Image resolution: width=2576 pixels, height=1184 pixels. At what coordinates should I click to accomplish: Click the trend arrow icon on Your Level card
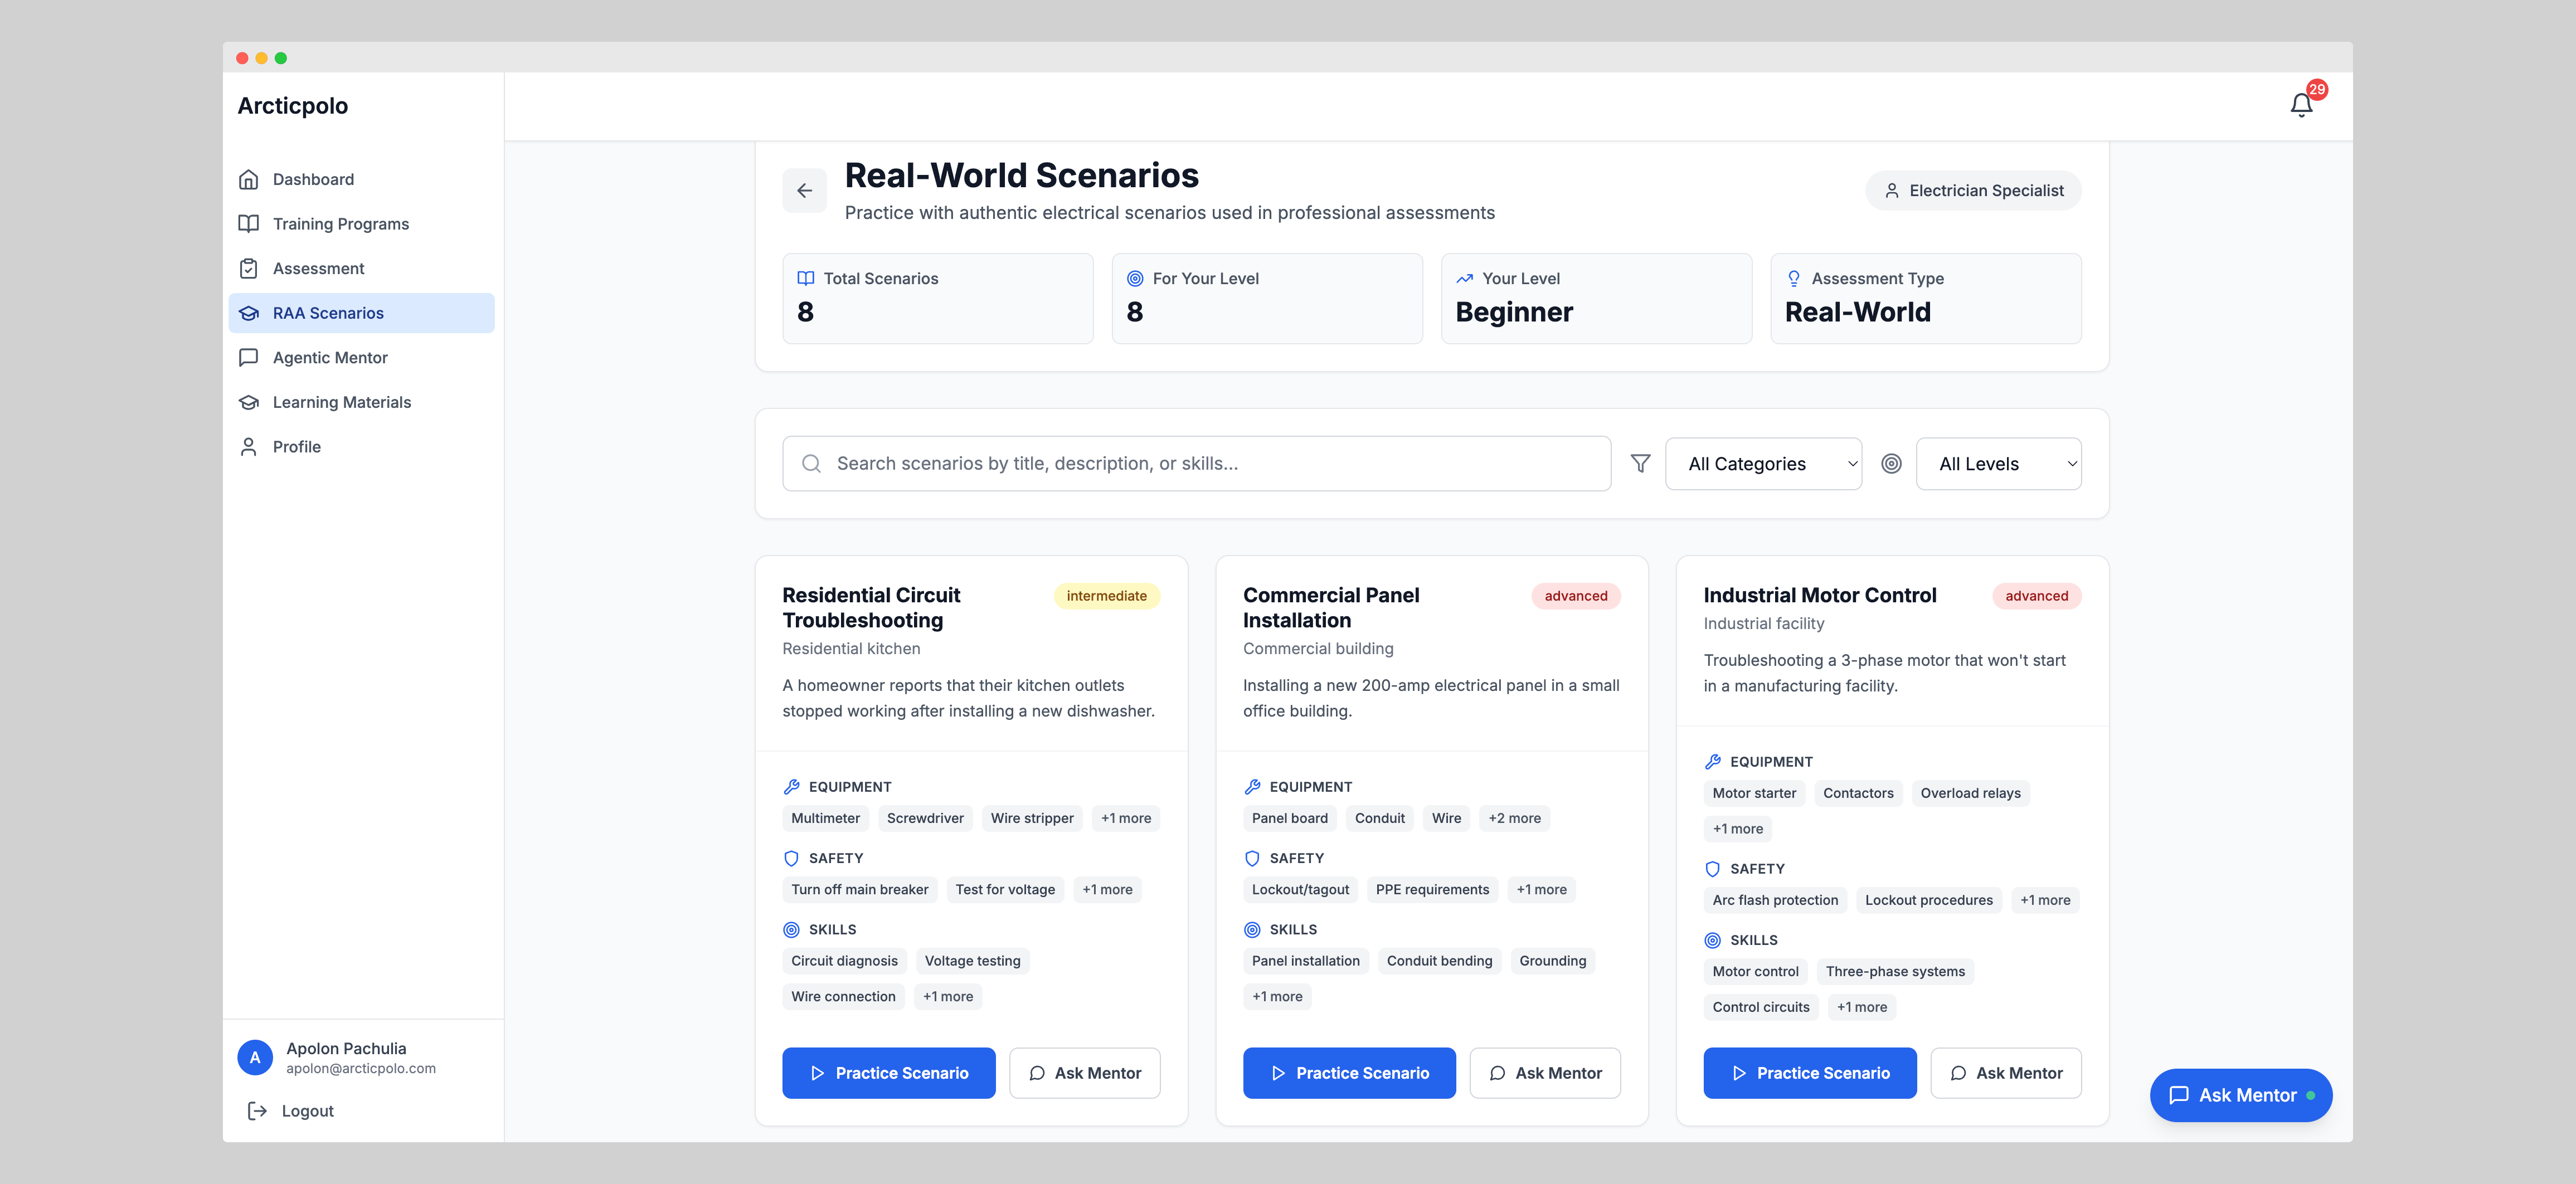pos(1464,278)
